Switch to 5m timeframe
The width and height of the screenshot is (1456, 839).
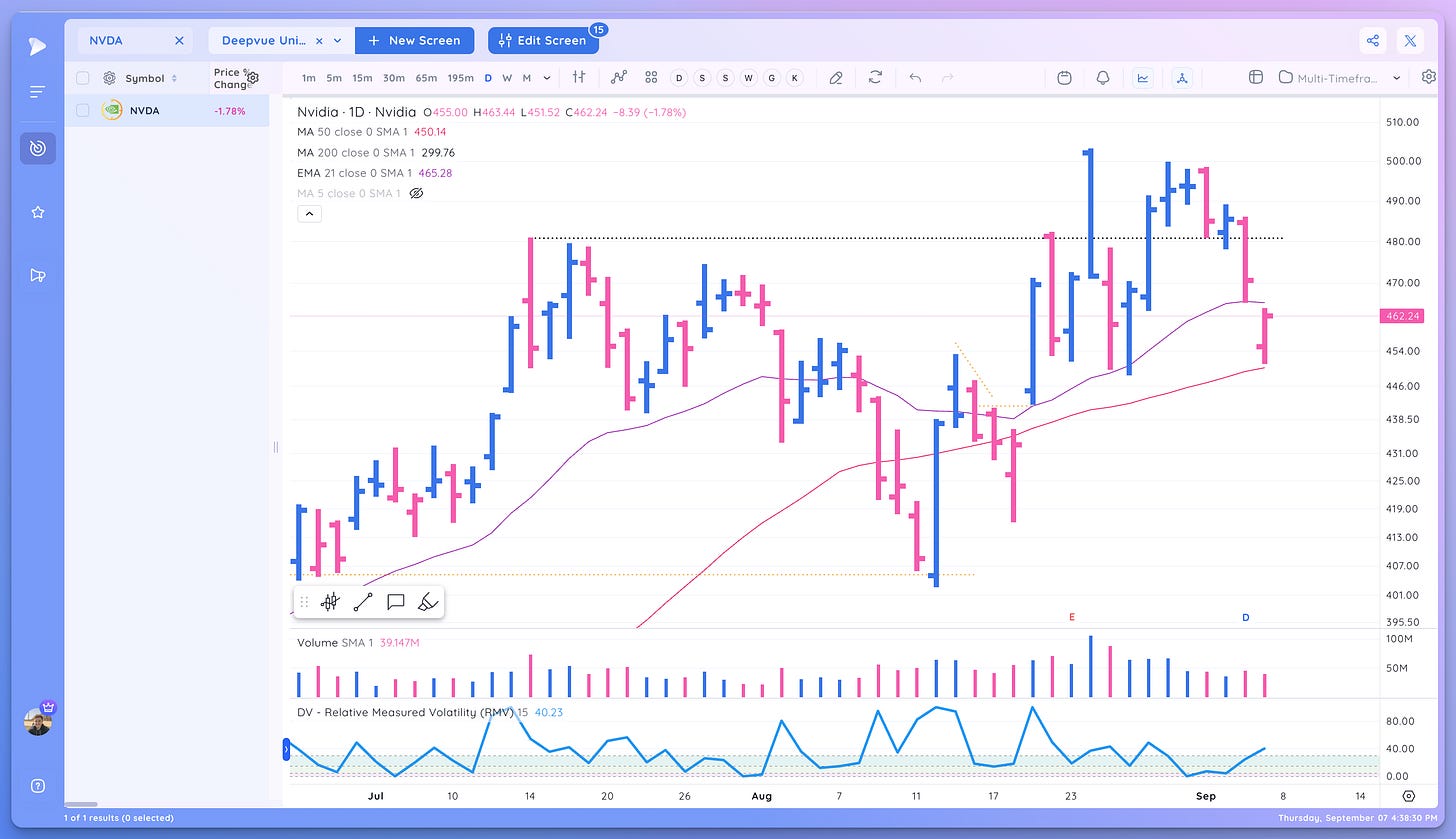pyautogui.click(x=334, y=78)
